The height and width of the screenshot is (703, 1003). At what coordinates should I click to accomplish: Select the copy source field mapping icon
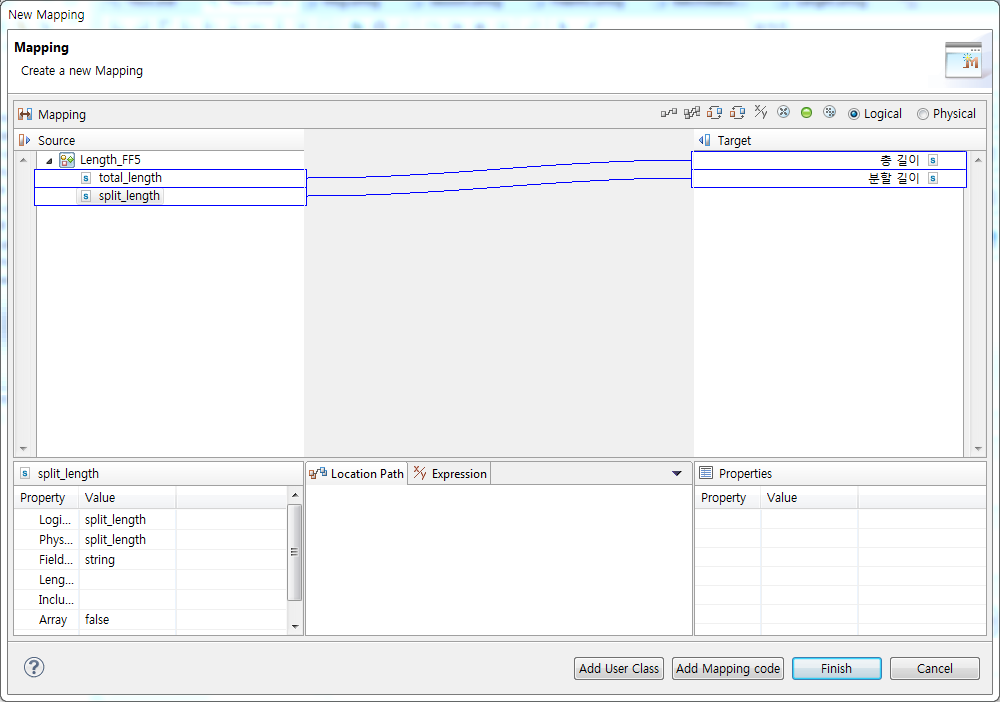(x=714, y=113)
